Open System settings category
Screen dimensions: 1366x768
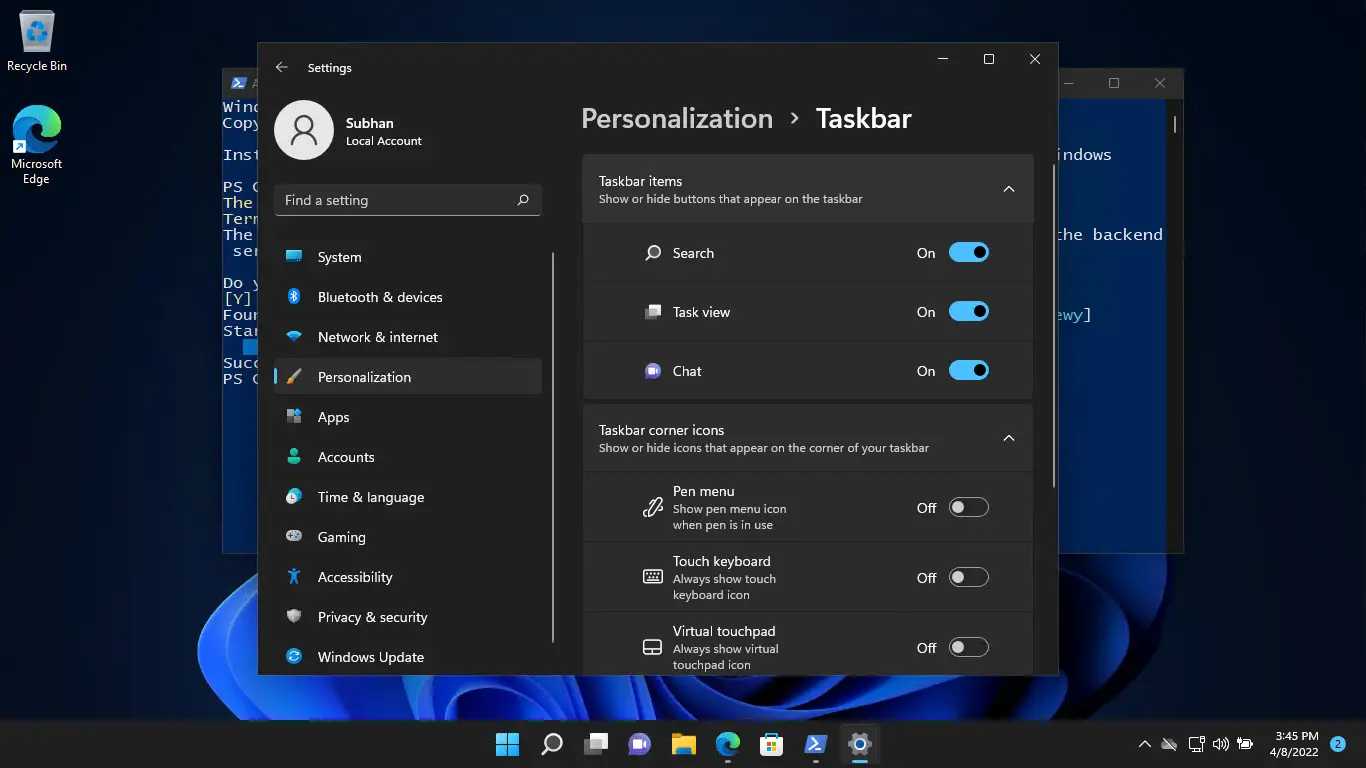[408, 257]
